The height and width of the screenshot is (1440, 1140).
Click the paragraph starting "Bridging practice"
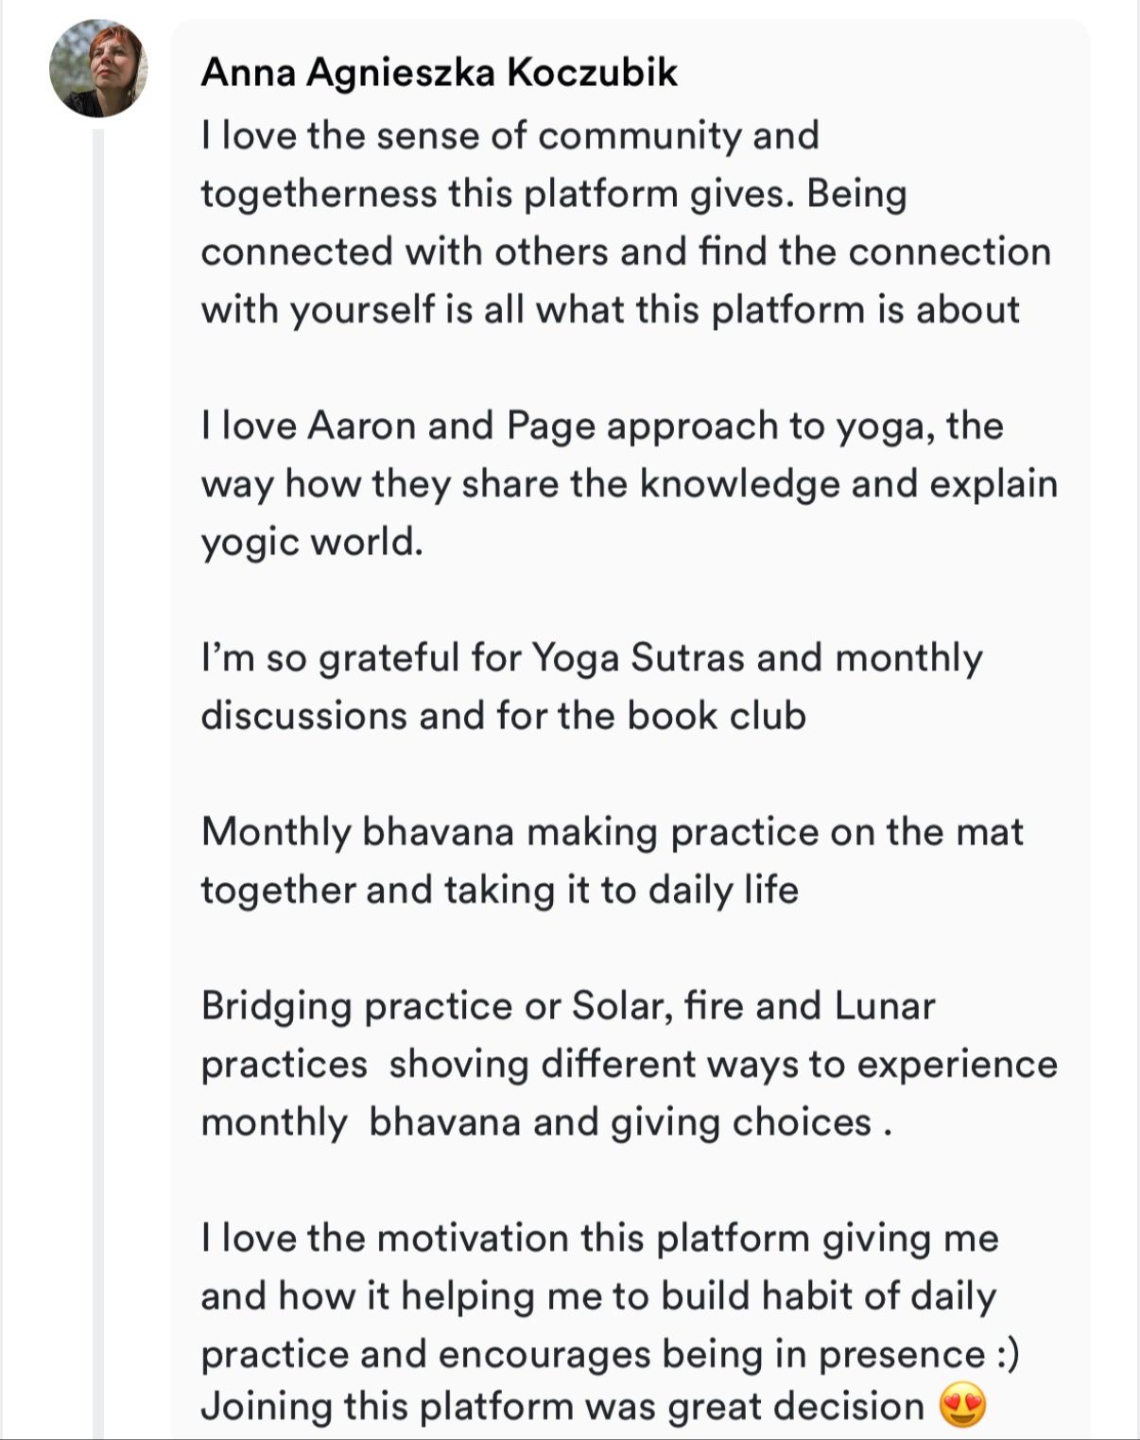[628, 1064]
